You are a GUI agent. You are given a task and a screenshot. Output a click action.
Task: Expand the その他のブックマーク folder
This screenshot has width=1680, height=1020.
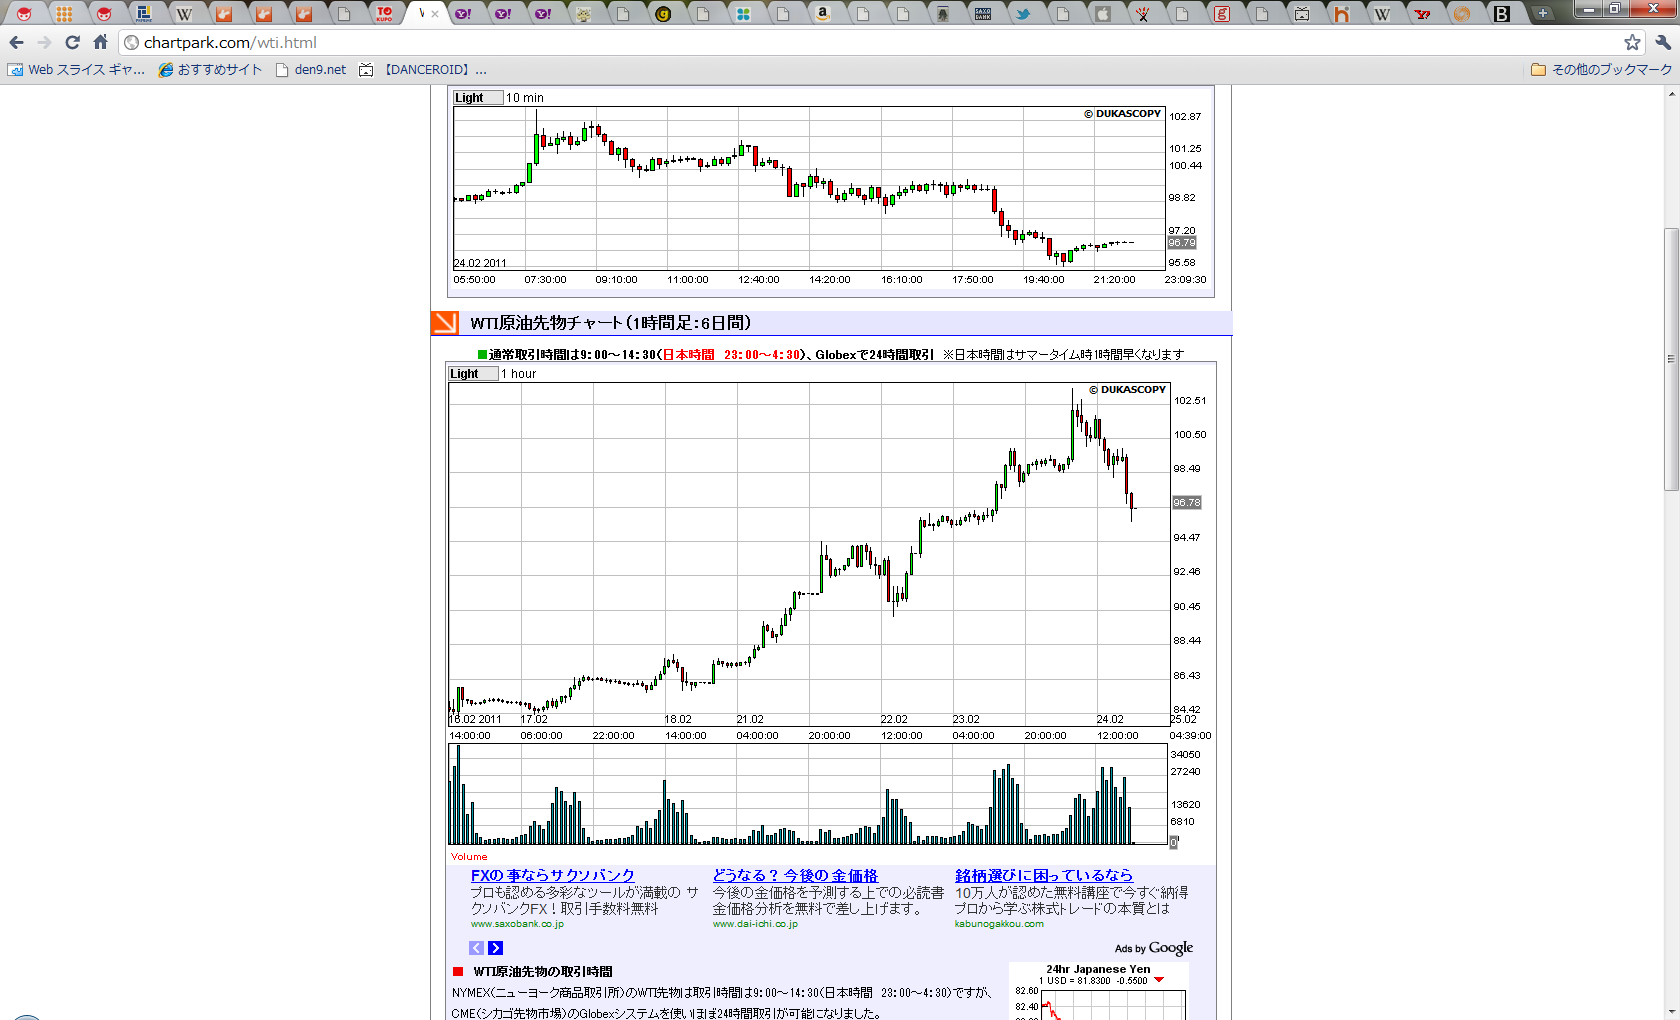pyautogui.click(x=1601, y=70)
